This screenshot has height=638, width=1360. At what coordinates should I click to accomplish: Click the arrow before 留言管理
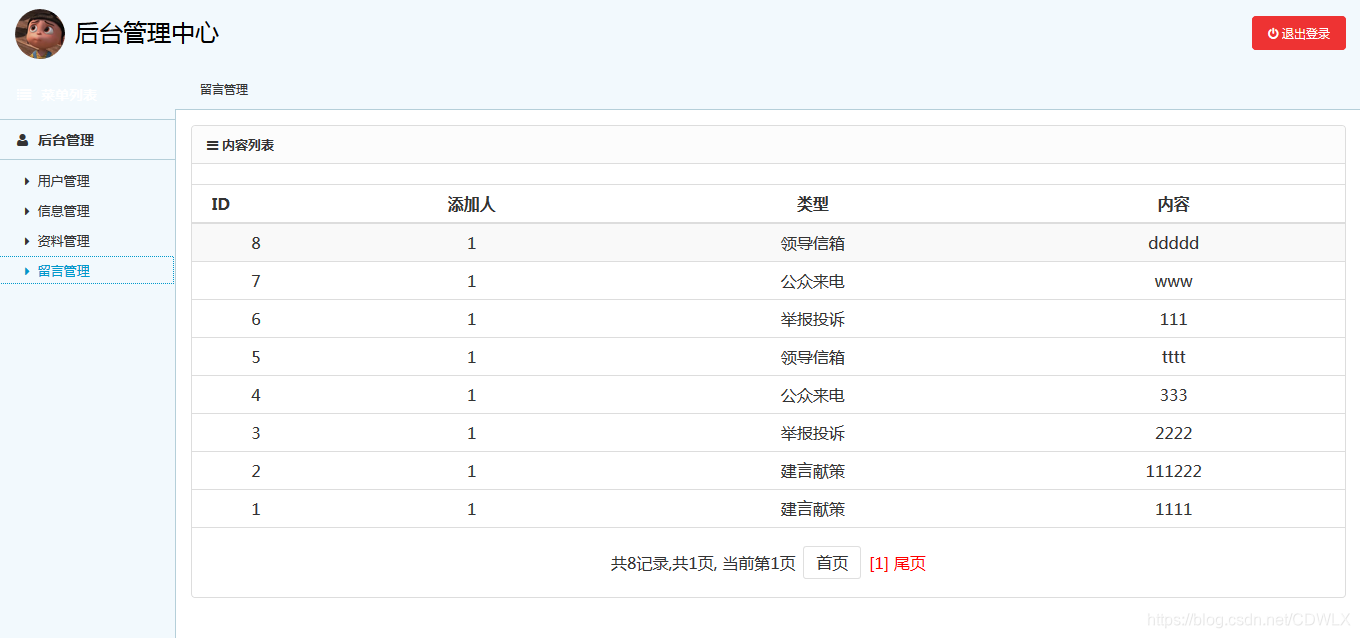[x=27, y=271]
